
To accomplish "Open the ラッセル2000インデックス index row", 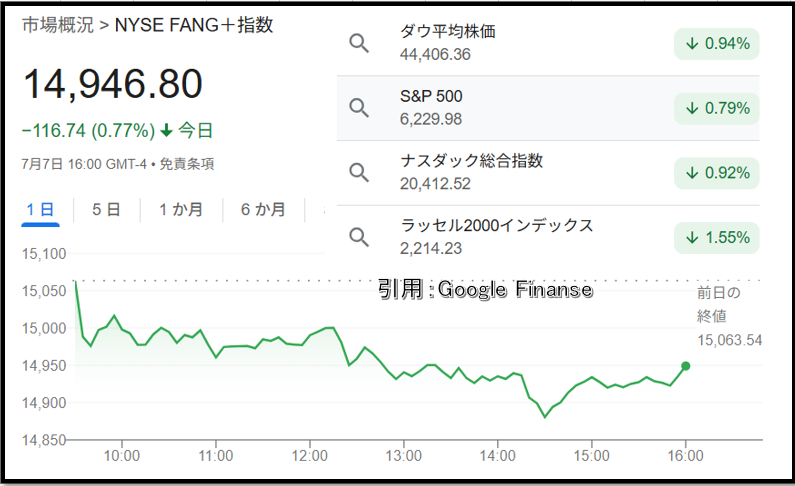I will click(x=548, y=238).
